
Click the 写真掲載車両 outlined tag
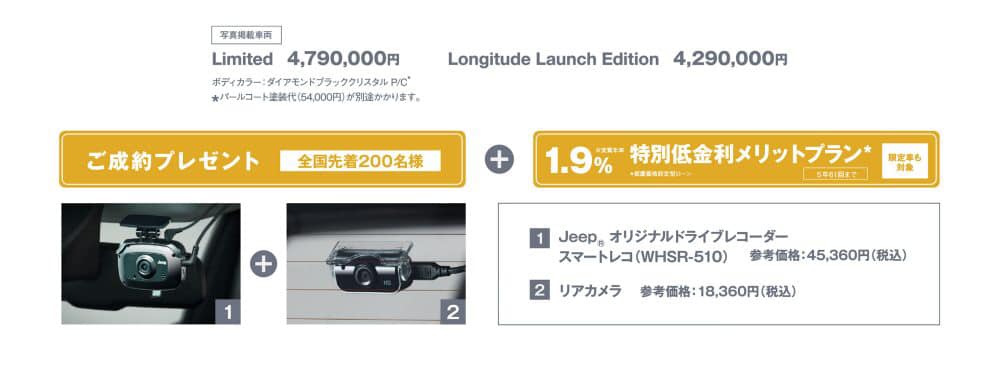click(246, 35)
